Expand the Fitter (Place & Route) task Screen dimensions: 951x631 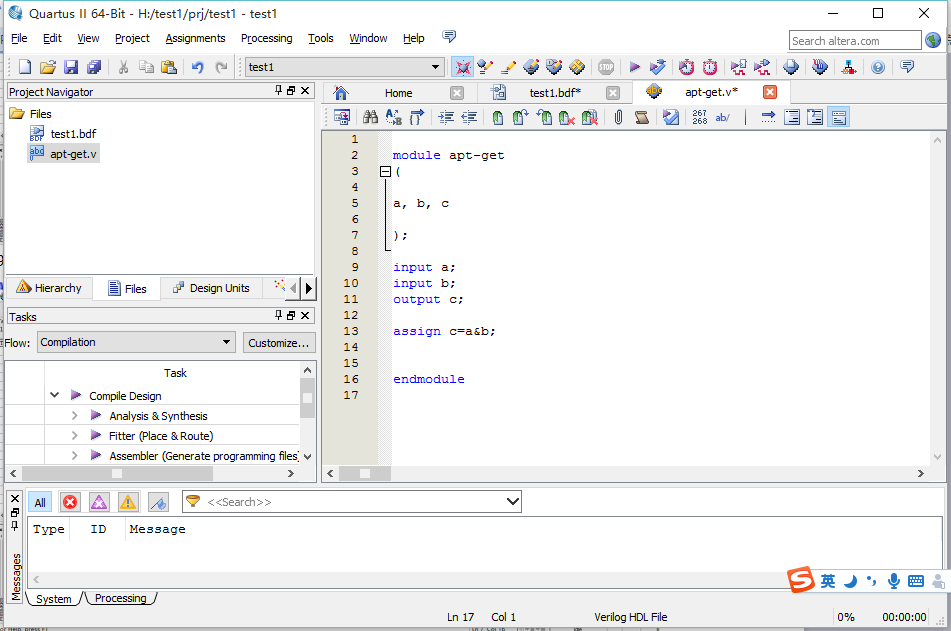click(x=75, y=436)
